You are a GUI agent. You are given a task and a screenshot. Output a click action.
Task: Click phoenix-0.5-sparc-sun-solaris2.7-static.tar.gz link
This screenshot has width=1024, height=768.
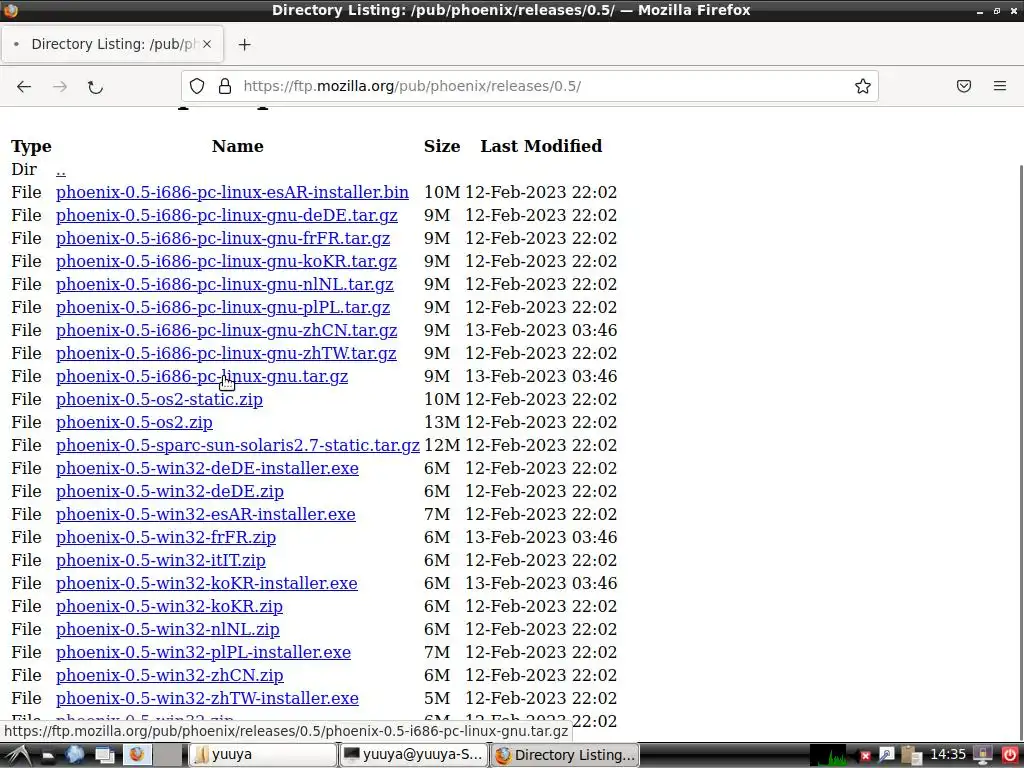click(x=238, y=445)
